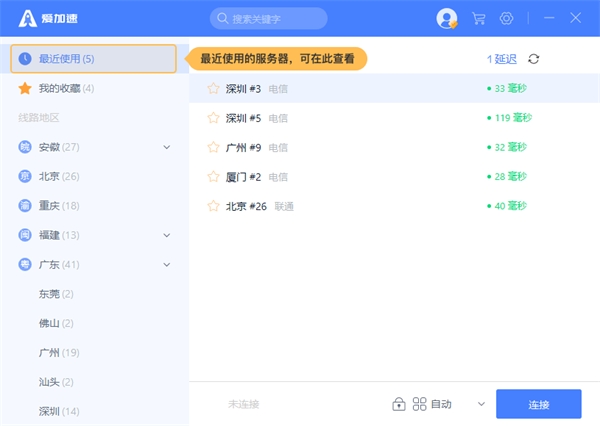Click the lock icon near the connect button
This screenshot has height=426, width=600.
pyautogui.click(x=399, y=404)
